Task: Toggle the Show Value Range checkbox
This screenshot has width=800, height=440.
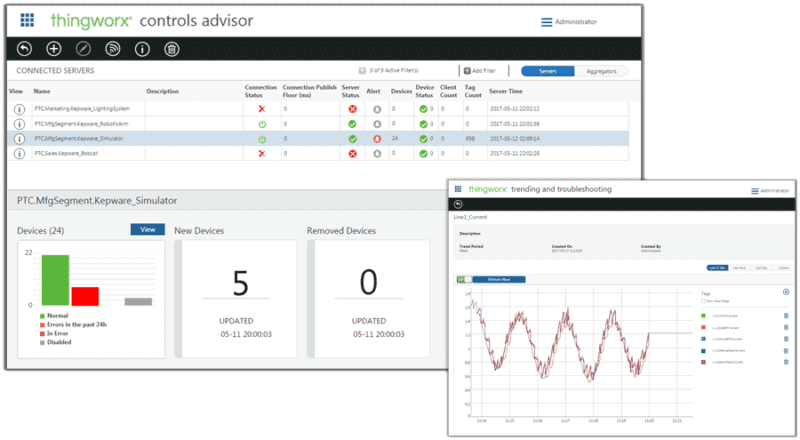Action: (703, 301)
